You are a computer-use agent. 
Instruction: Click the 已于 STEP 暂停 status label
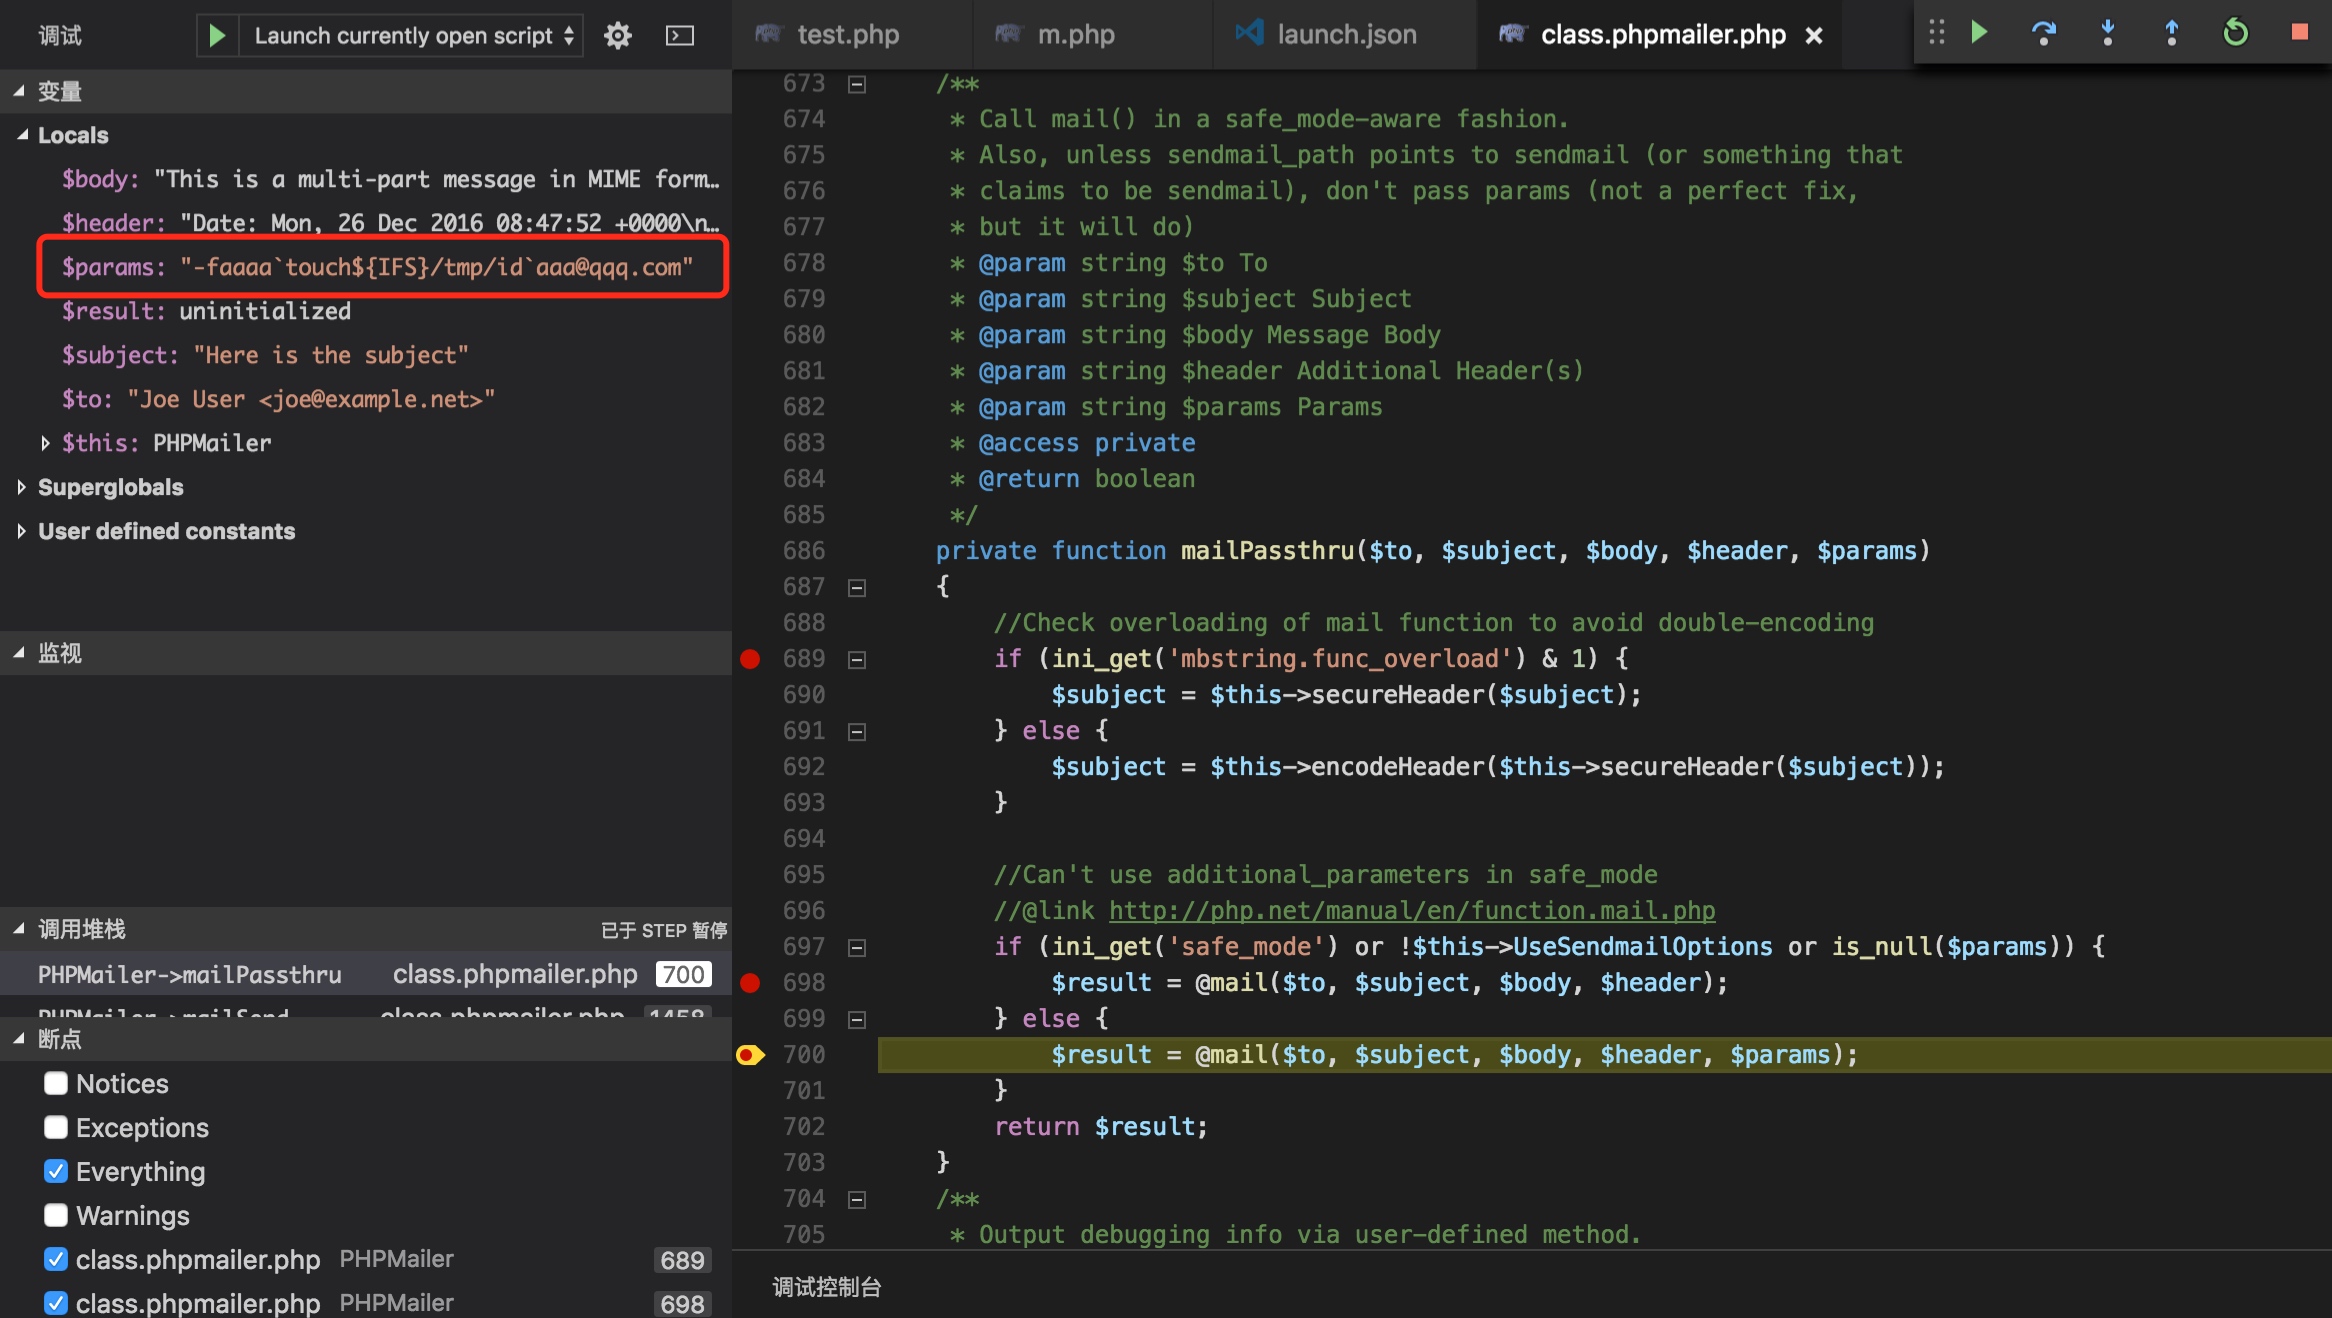[x=664, y=930]
